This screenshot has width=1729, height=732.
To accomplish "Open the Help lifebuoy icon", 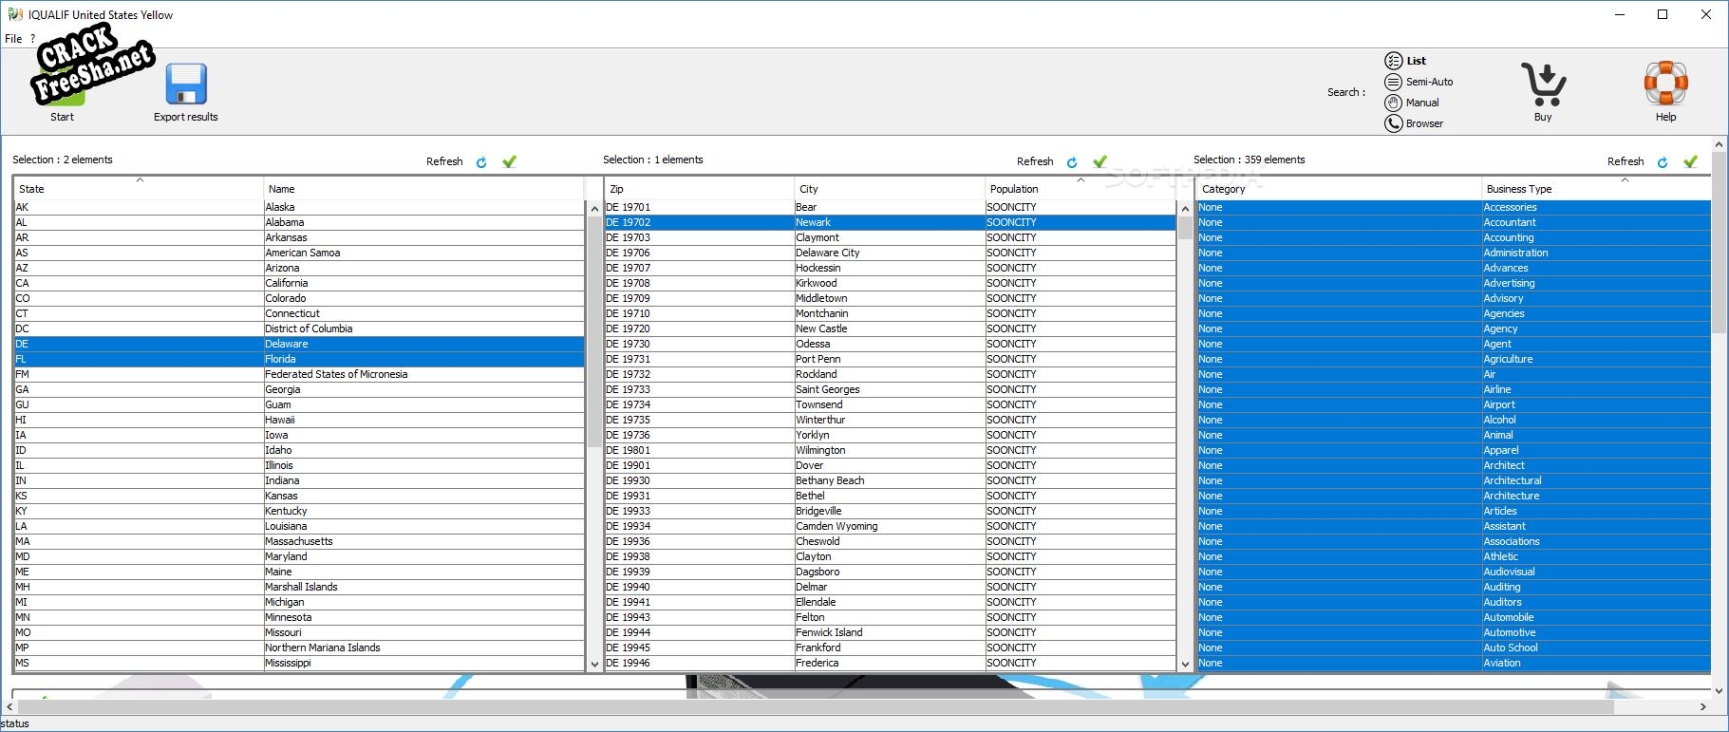I will pos(1665,84).
